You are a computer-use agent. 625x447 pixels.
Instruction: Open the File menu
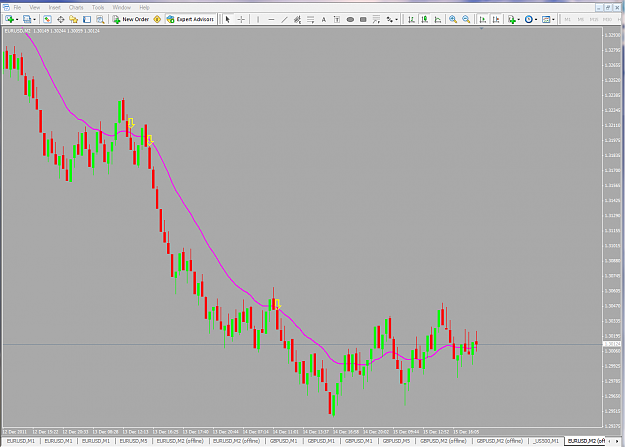tap(17, 7)
